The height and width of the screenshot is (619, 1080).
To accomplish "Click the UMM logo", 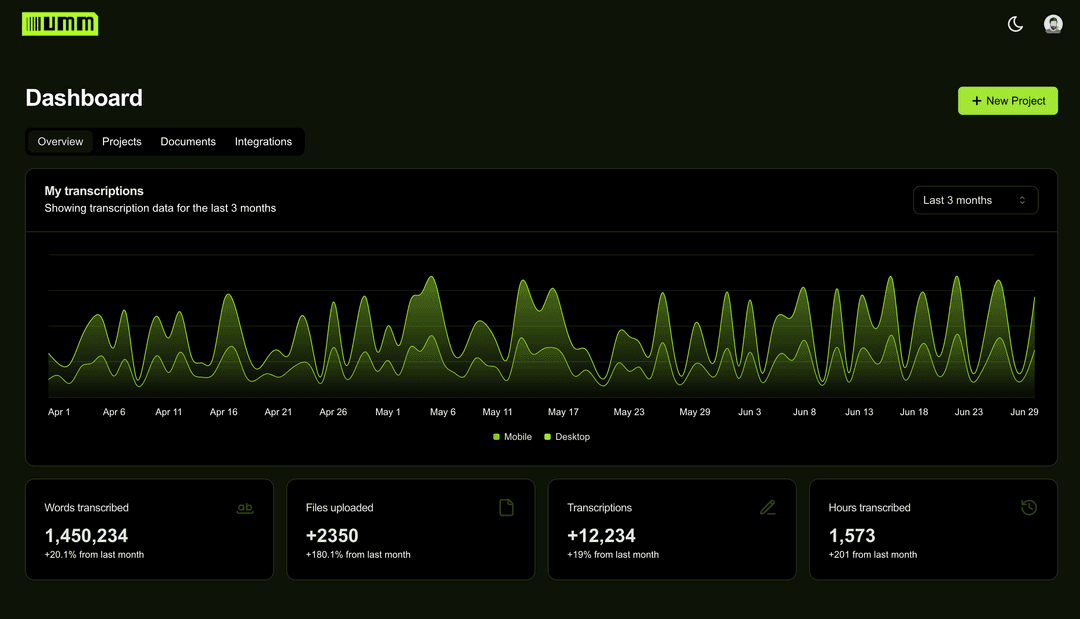I will (60, 23).
